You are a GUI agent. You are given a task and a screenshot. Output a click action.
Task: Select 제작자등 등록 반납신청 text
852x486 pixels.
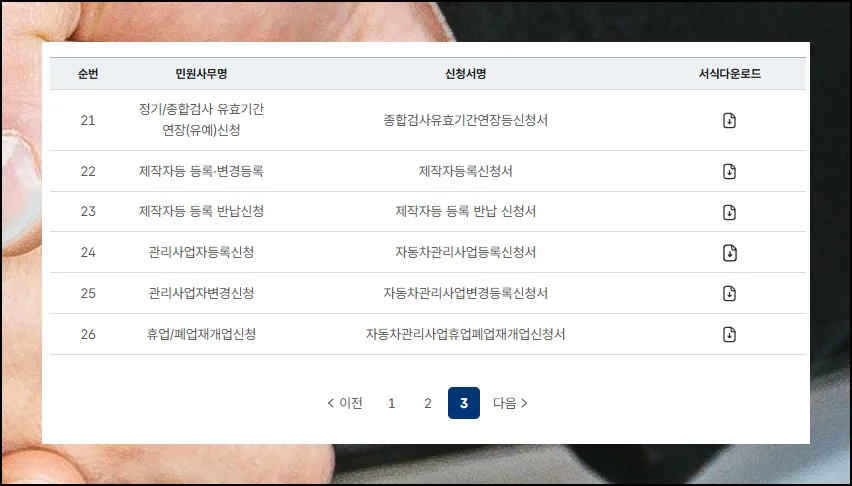201,211
